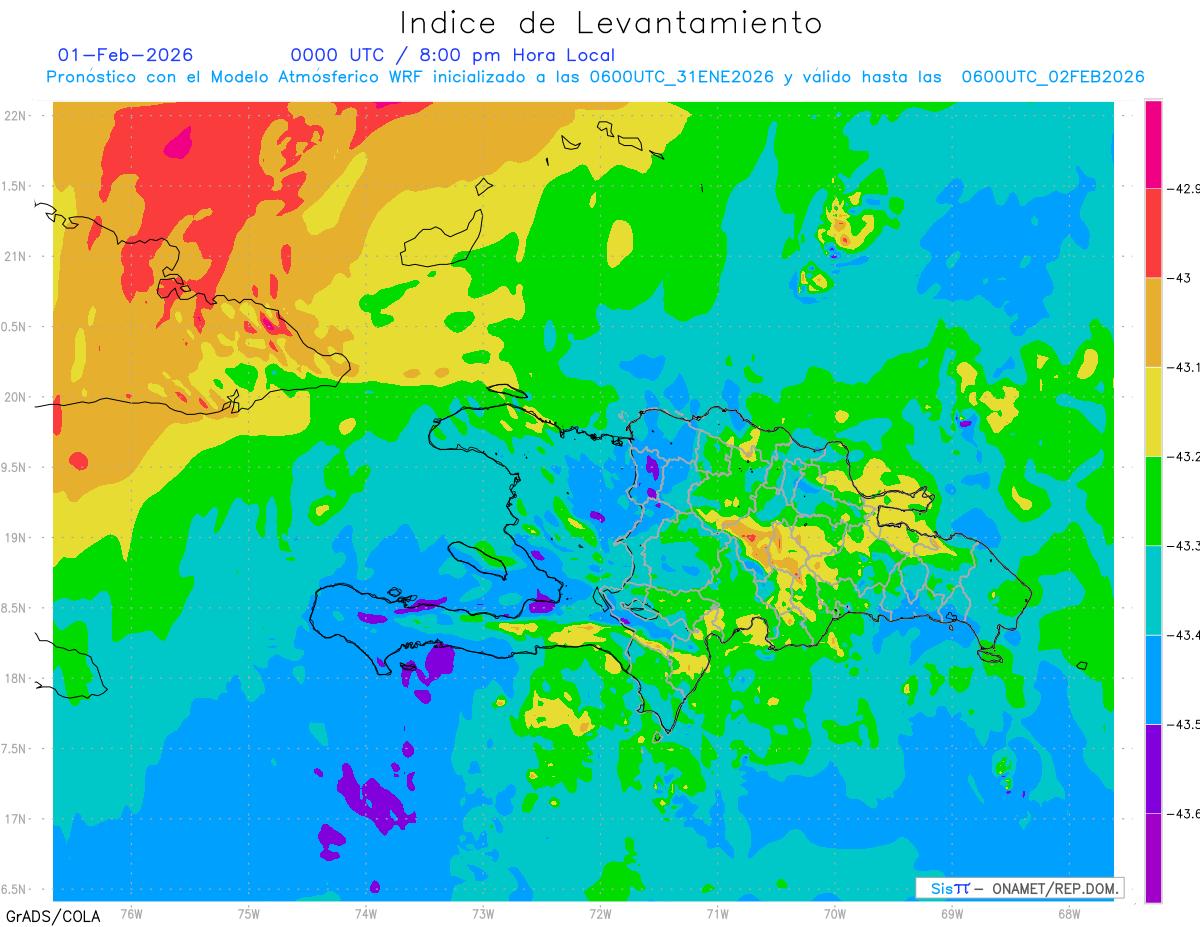1200x927 pixels.
Task: Click the "69W" longitude label
Action: coord(952,912)
